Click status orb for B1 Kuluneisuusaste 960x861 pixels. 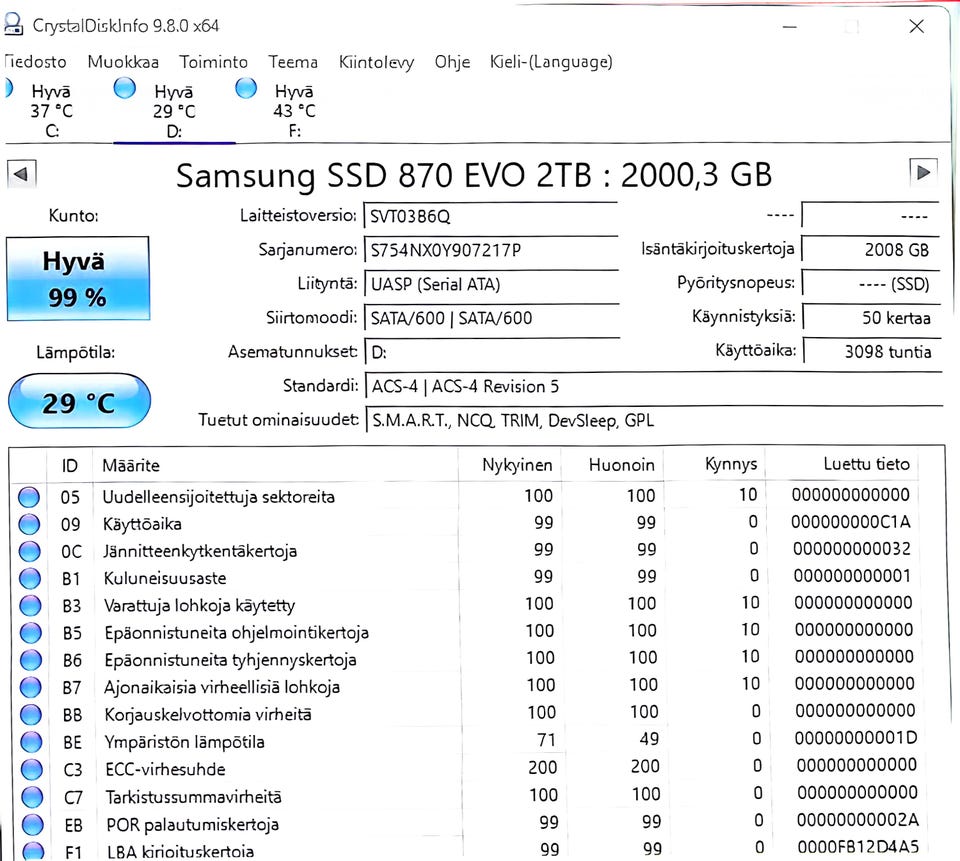click(30, 578)
